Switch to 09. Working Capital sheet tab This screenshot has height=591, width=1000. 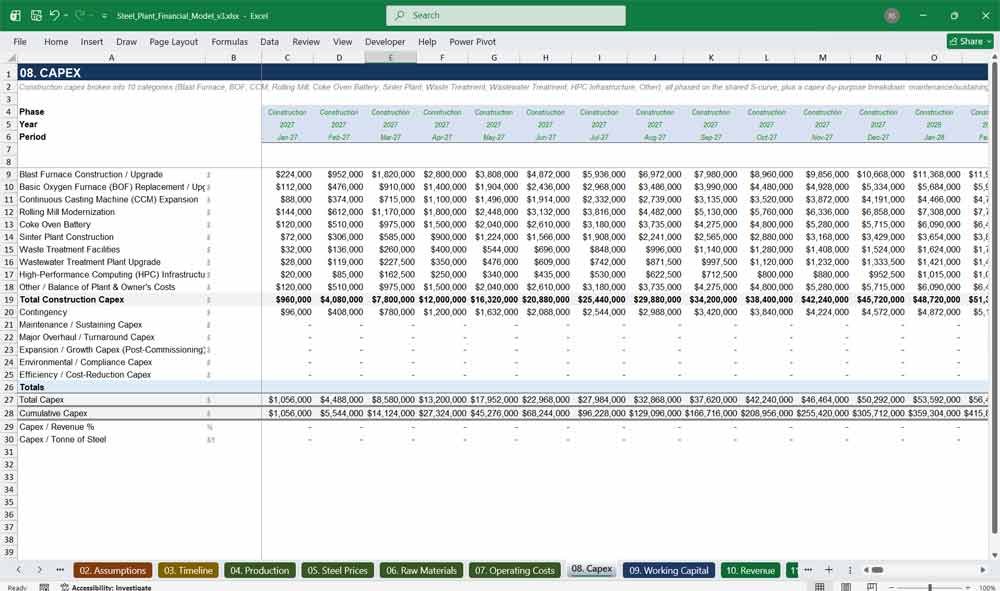click(x=668, y=571)
